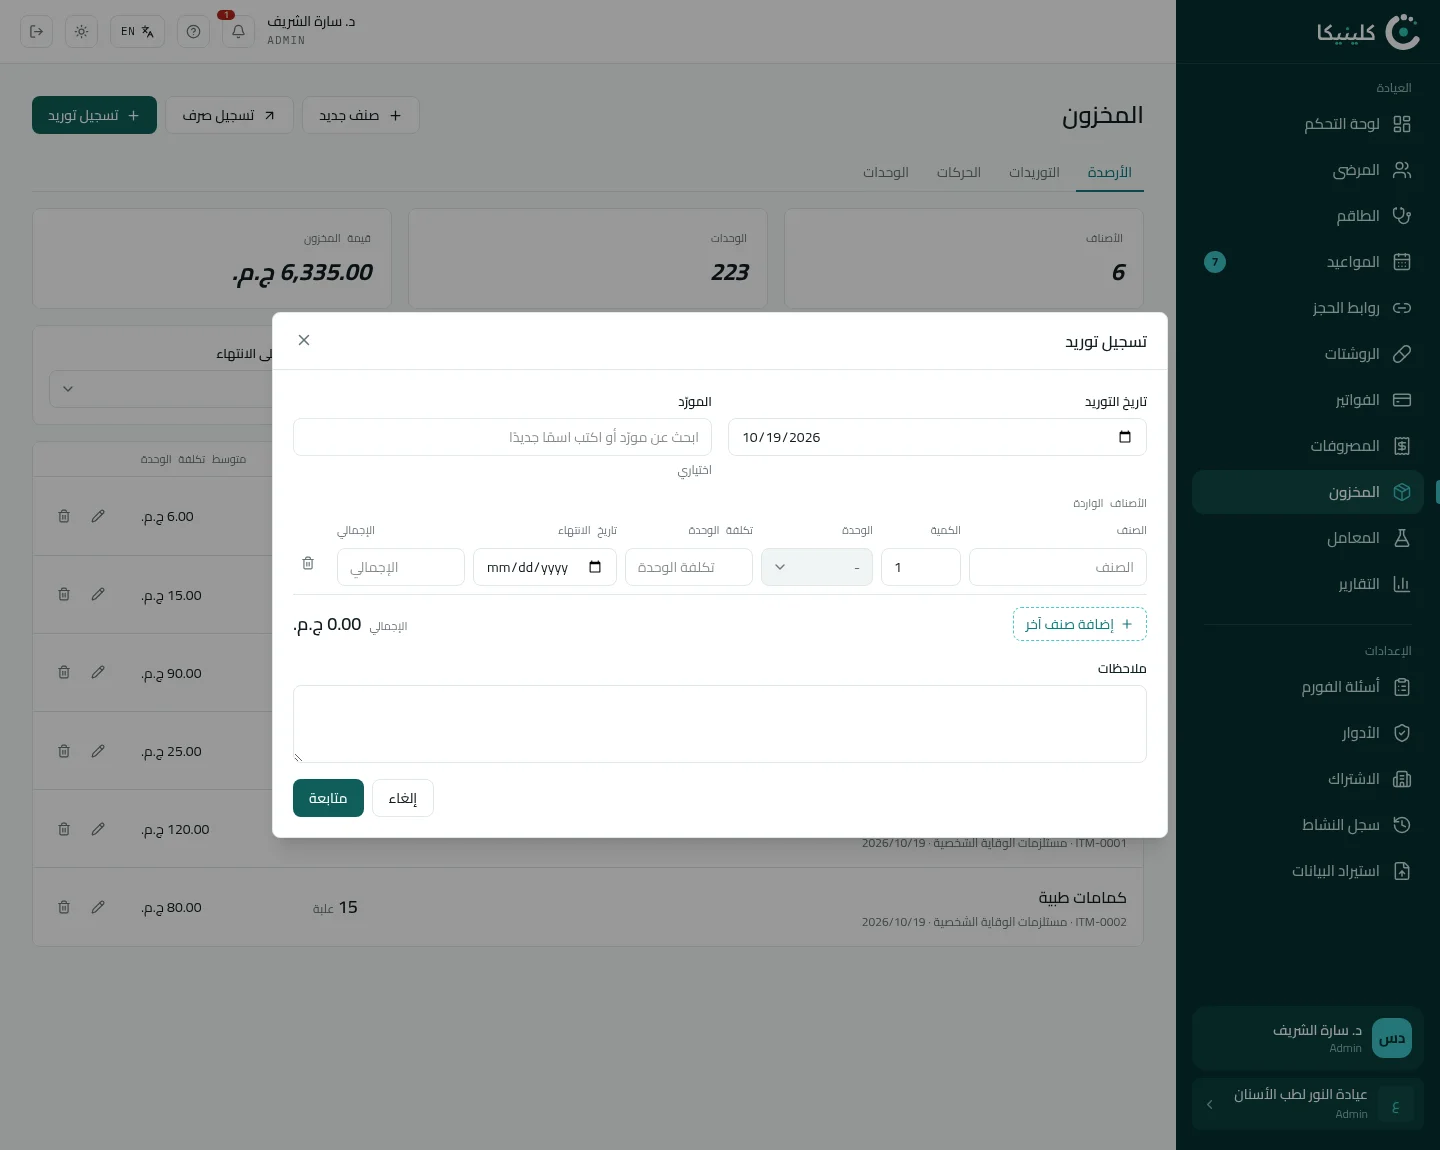
Task: Click the تكلفة الوحدة cost field
Action: [689, 567]
